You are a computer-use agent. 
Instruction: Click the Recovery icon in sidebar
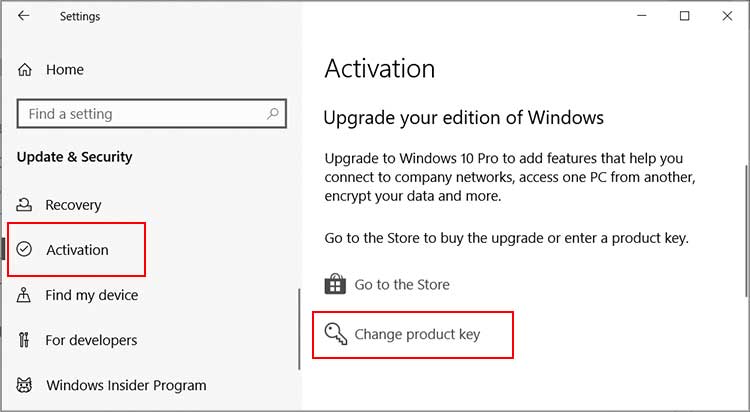[25, 205]
